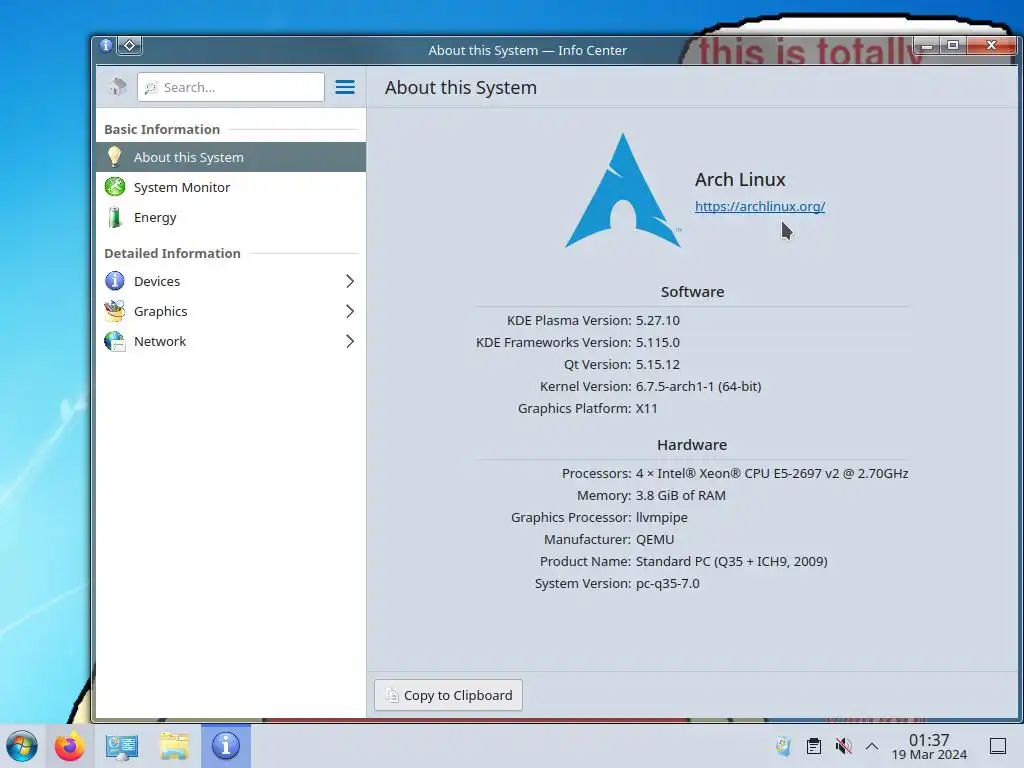Click the KDE Frameworks Version value 5.115.0

click(658, 343)
